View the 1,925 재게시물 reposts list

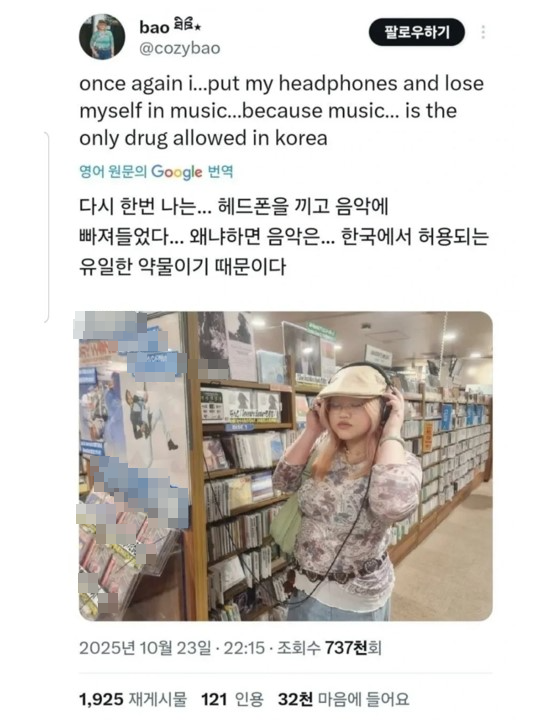133,699
